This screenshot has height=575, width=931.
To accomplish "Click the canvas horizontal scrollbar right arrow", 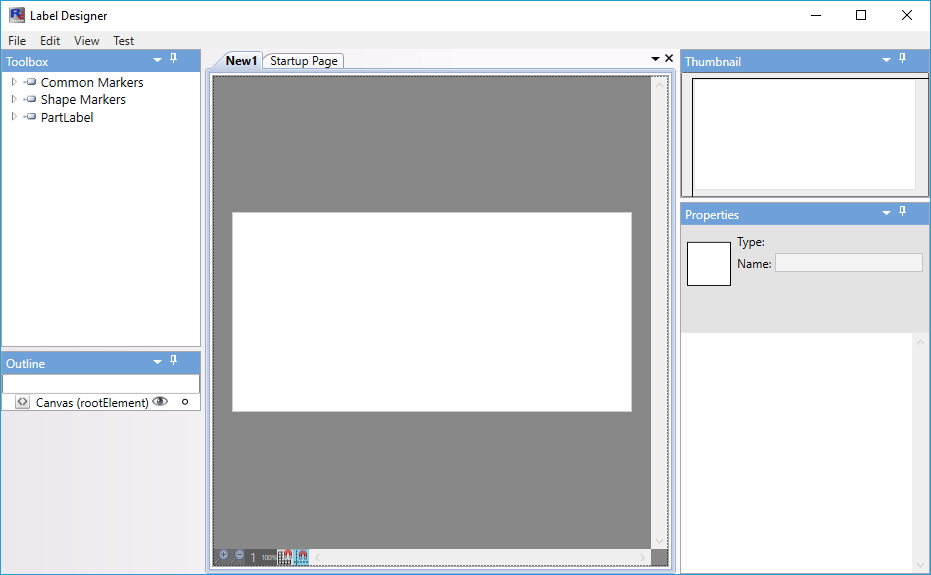I will tap(642, 557).
